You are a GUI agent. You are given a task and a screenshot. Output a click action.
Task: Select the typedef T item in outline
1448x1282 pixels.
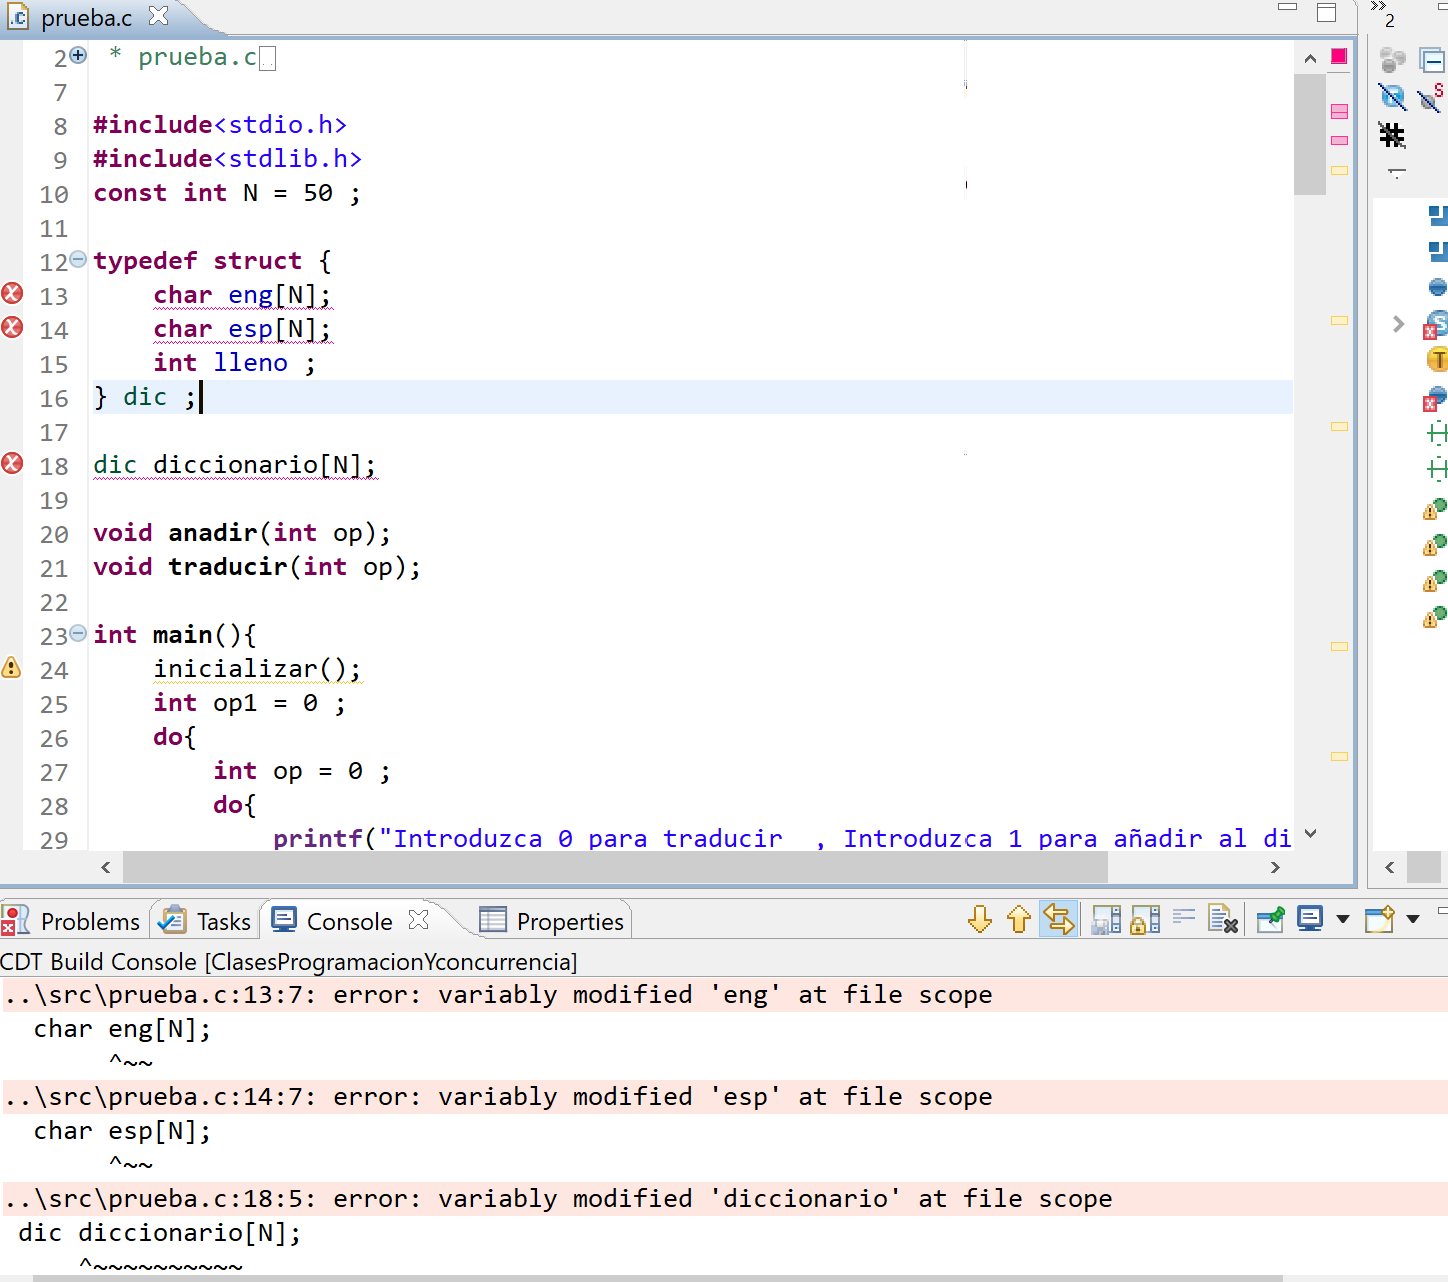point(1438,360)
